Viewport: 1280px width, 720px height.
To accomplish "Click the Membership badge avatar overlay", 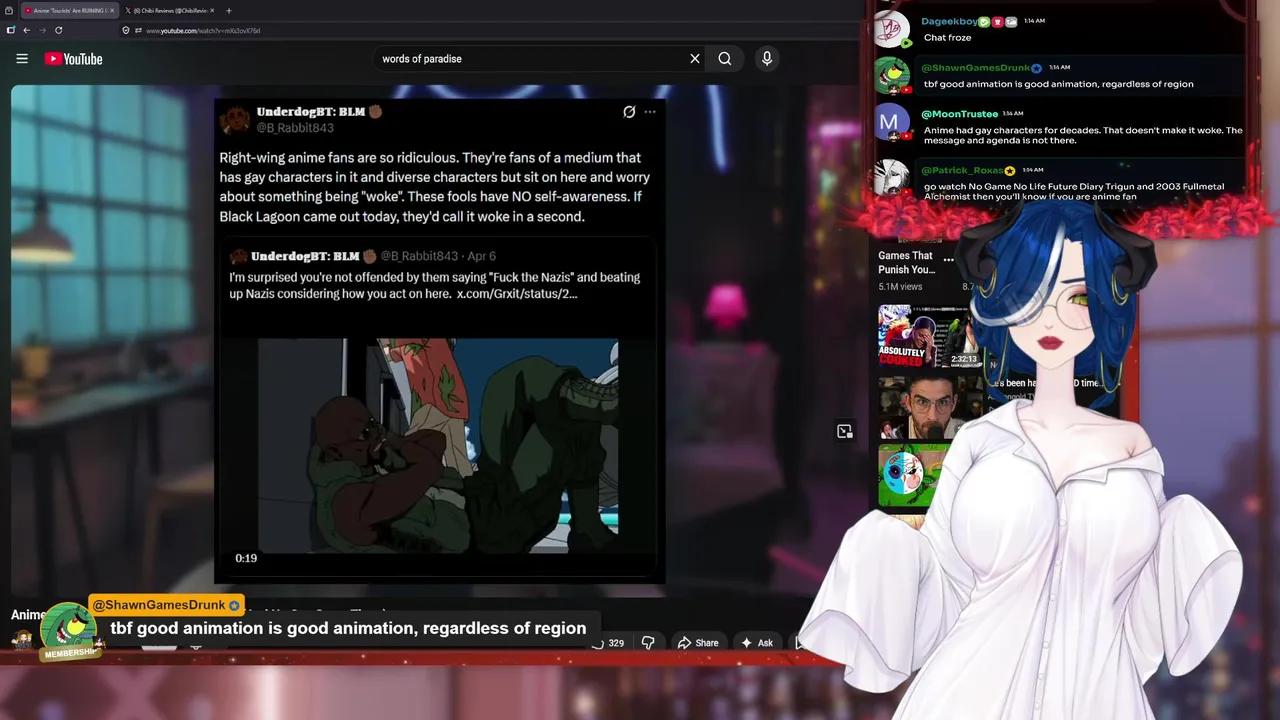I will [x=68, y=632].
